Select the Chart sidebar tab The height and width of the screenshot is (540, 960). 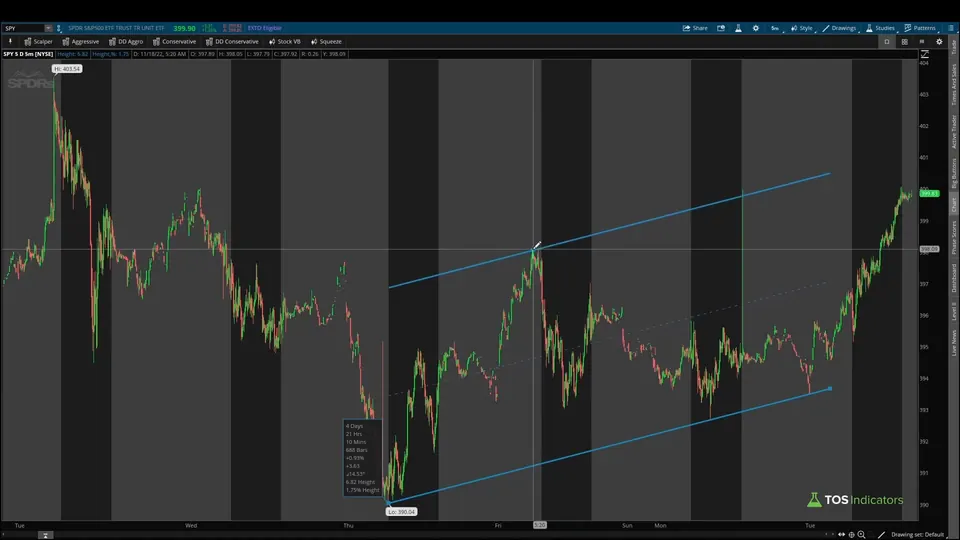click(x=954, y=204)
